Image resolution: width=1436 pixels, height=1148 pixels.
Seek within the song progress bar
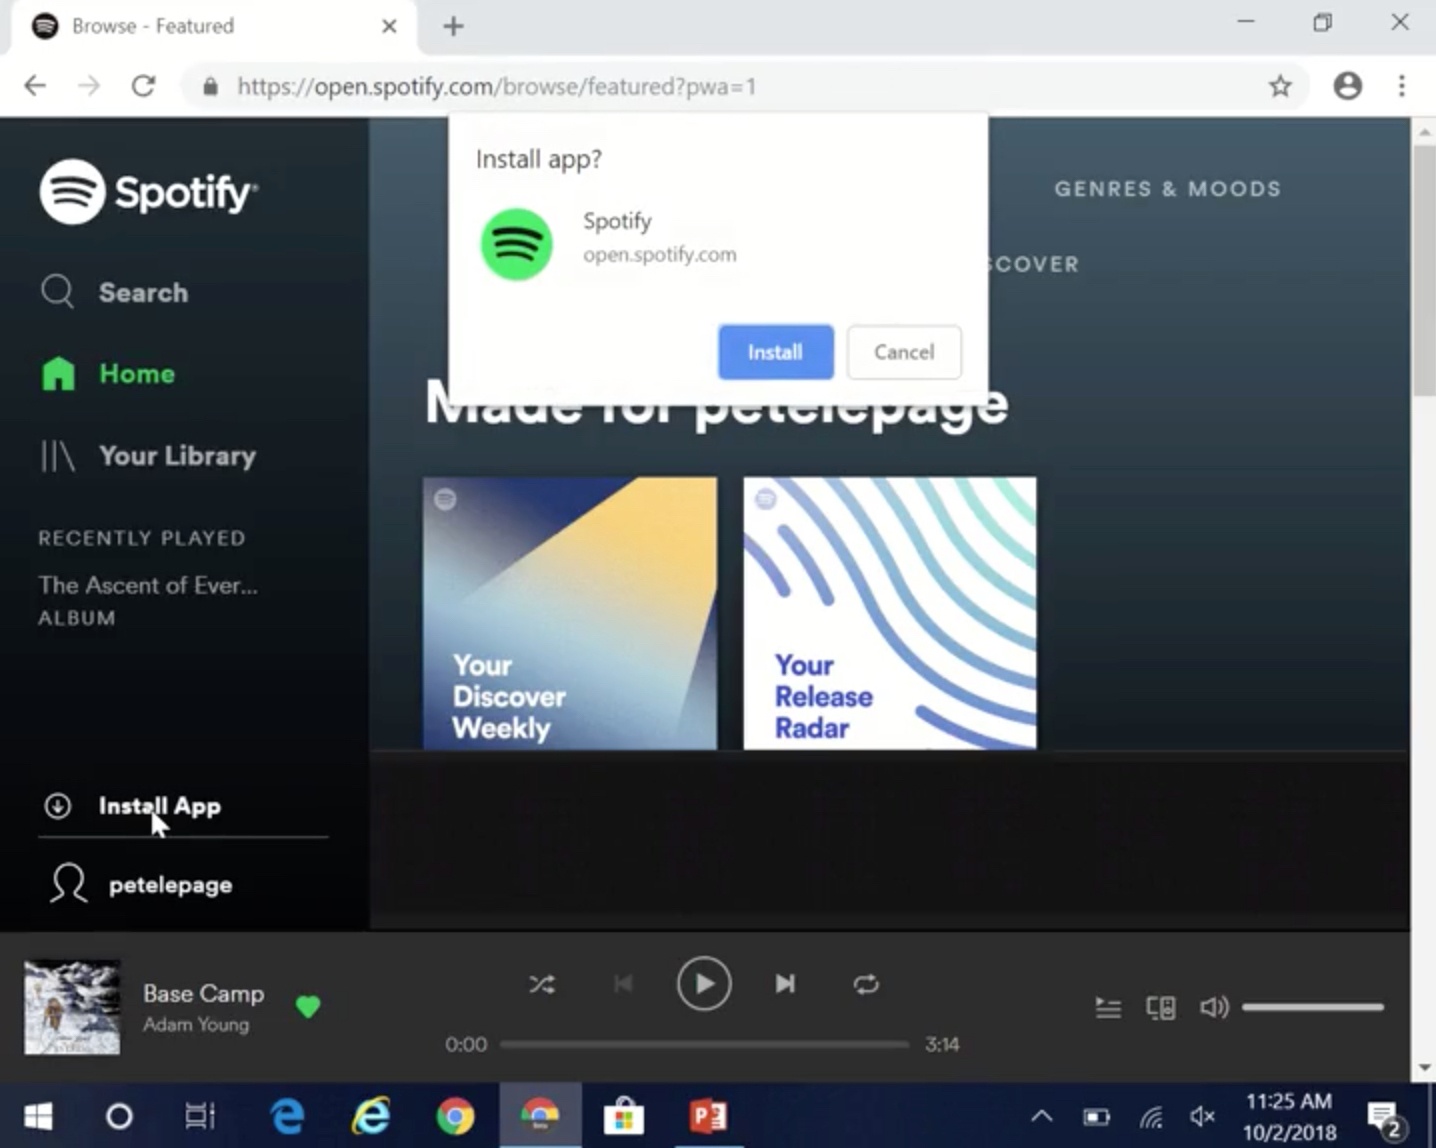coord(704,1045)
